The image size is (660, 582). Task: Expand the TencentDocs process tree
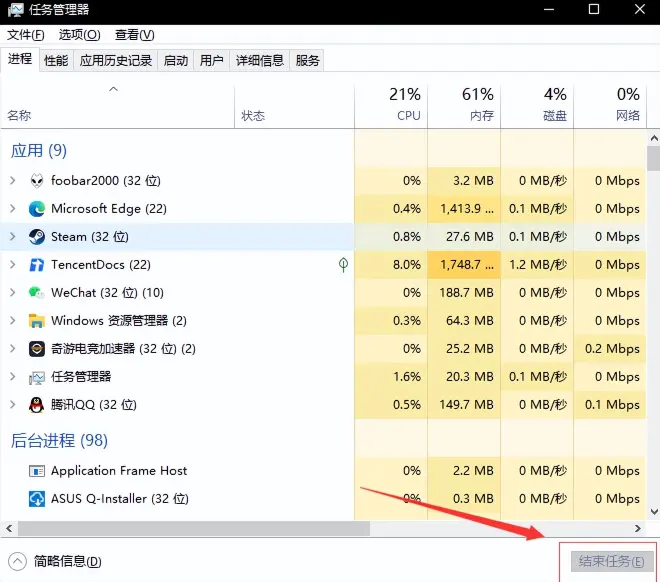(12, 265)
